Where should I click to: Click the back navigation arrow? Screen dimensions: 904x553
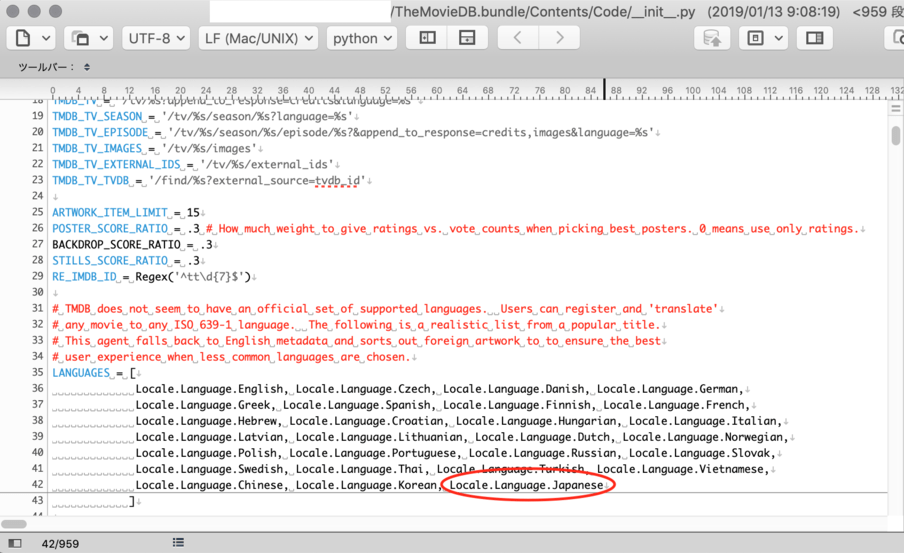pos(518,38)
